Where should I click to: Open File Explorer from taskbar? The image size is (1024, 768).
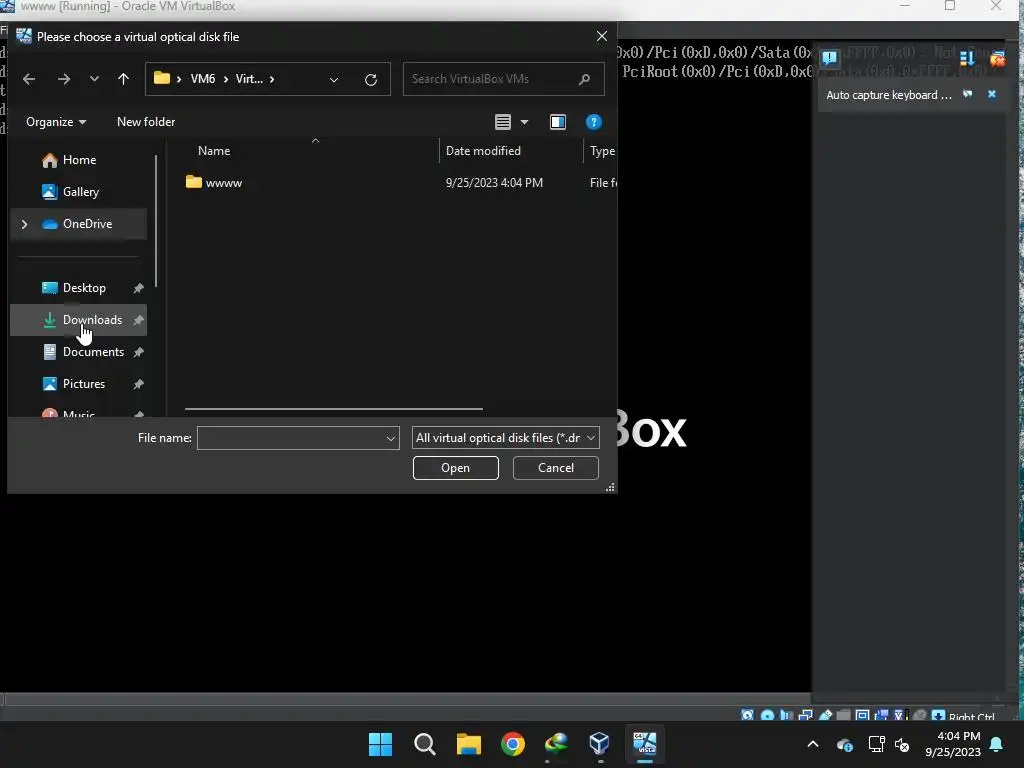[x=469, y=744]
